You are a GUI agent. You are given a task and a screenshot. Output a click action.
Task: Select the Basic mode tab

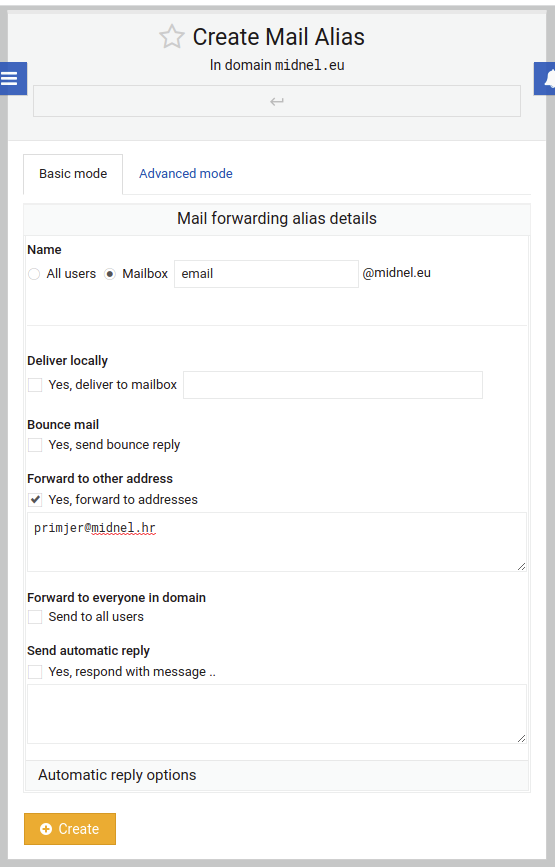[x=73, y=174]
